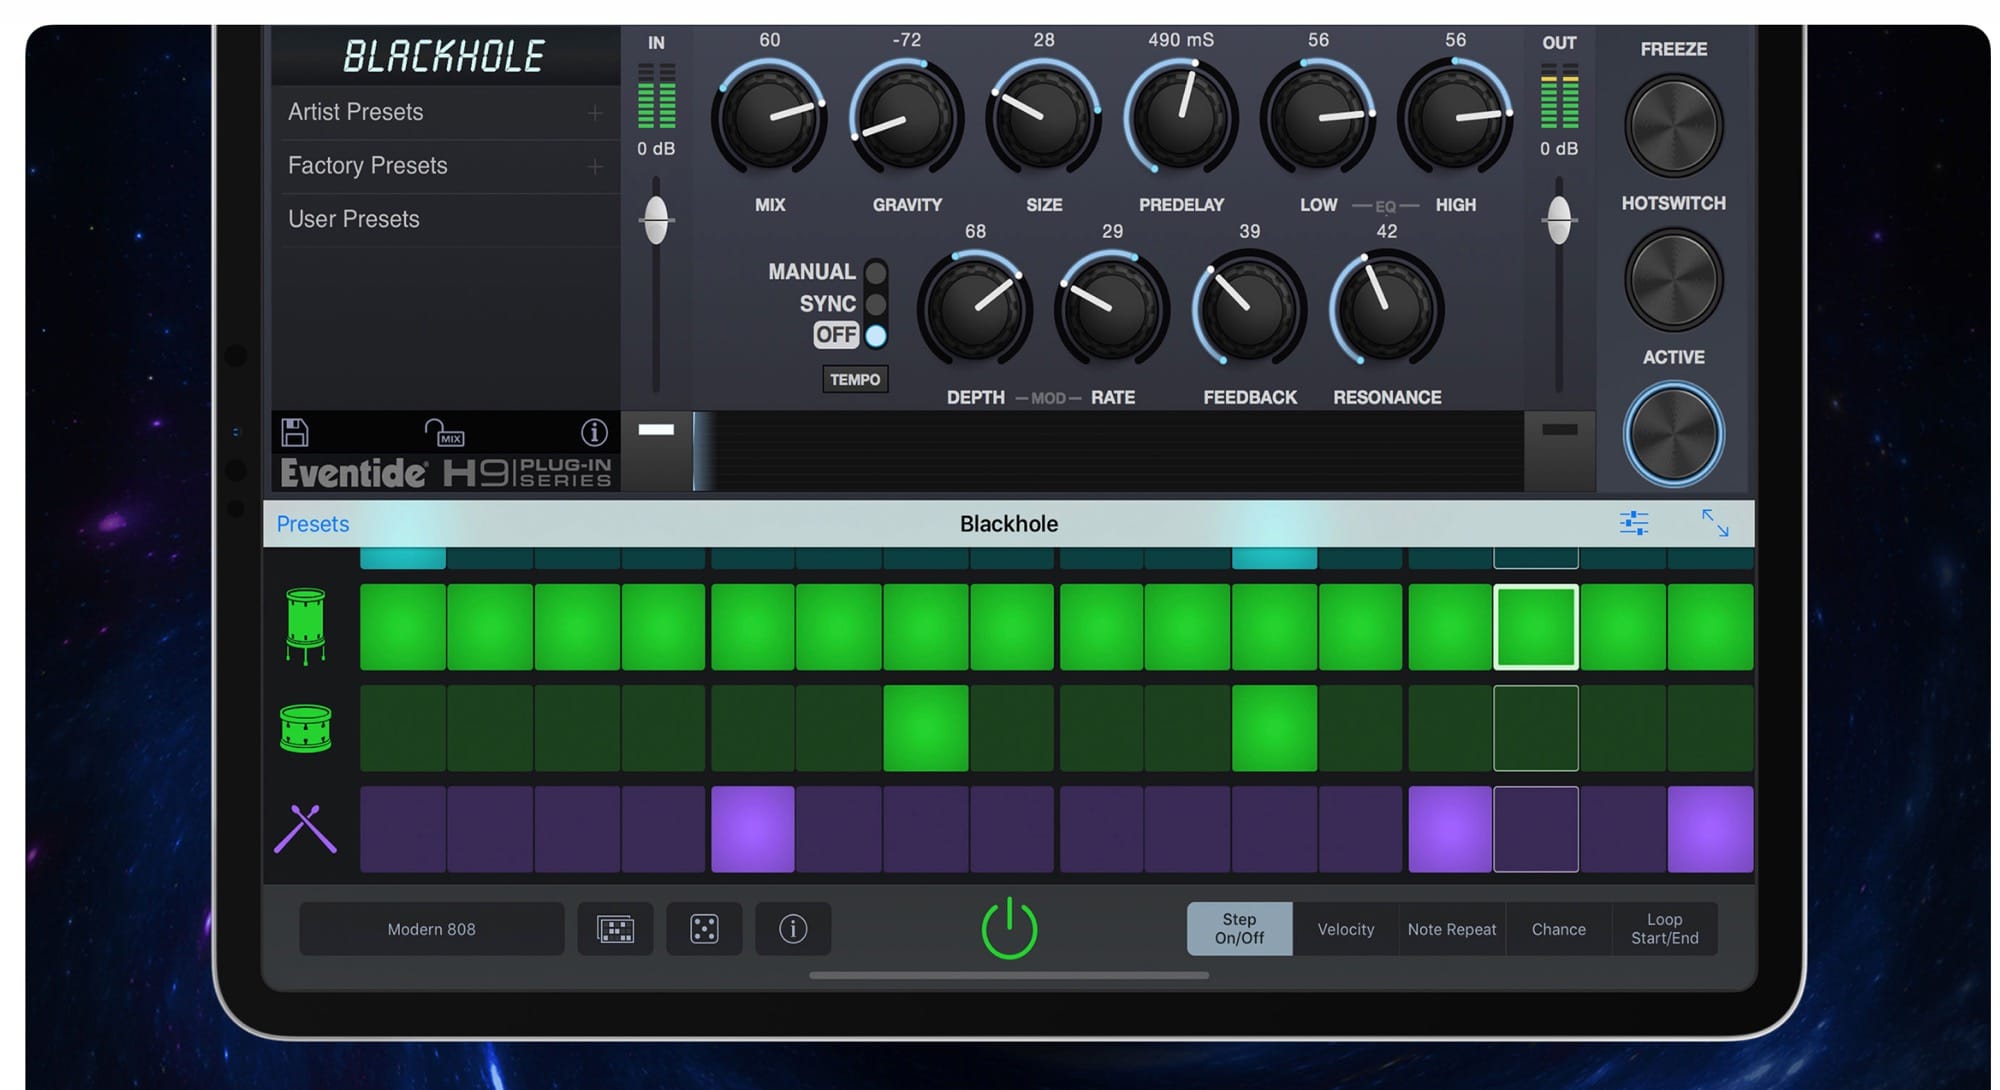Switch to Chance mode
2000x1090 pixels.
tap(1559, 929)
